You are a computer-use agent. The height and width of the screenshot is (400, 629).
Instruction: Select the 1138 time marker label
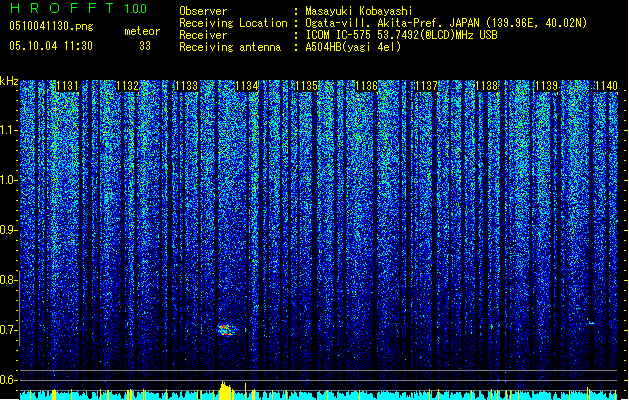(486, 86)
